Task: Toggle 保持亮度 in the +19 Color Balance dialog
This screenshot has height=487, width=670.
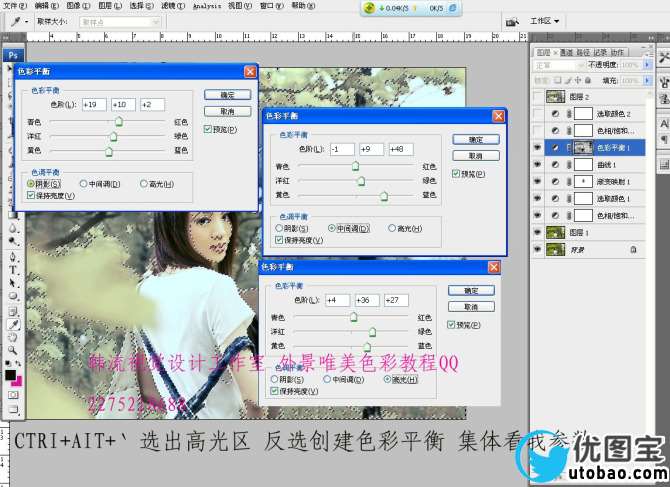Action: tap(31, 195)
